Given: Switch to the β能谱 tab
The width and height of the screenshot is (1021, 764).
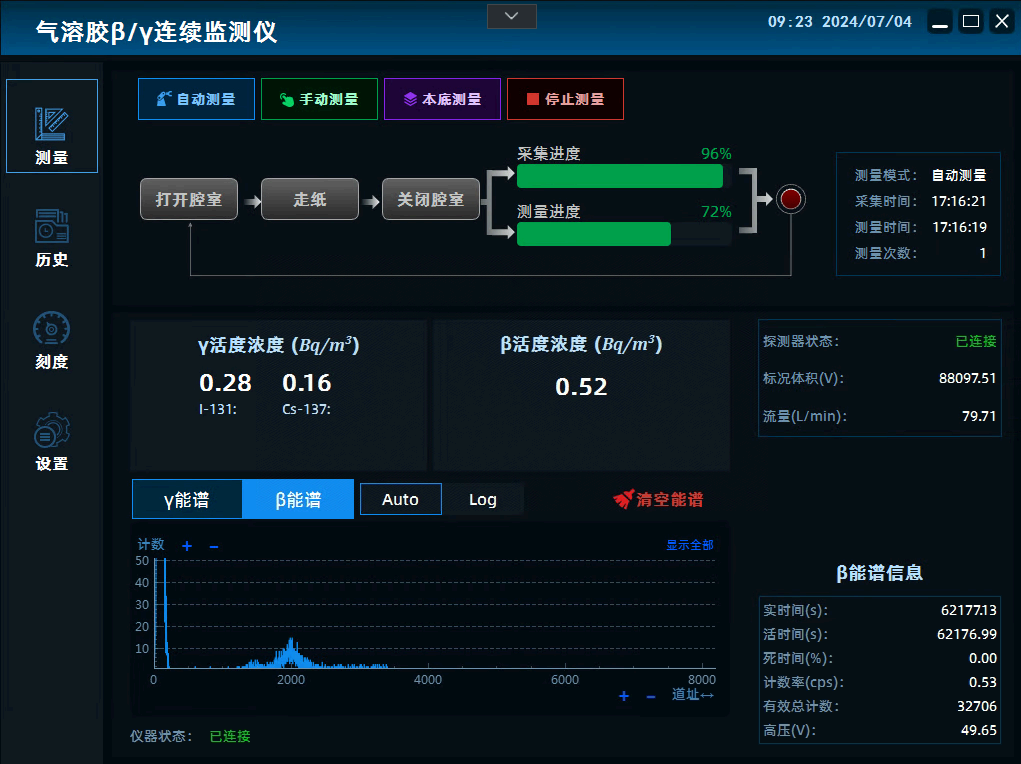Looking at the screenshot, I should click(298, 499).
